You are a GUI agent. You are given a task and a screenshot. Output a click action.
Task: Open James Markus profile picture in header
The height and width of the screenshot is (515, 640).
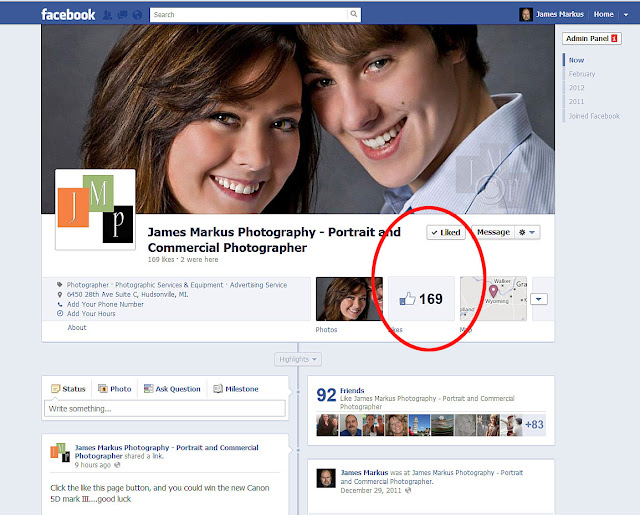point(526,14)
